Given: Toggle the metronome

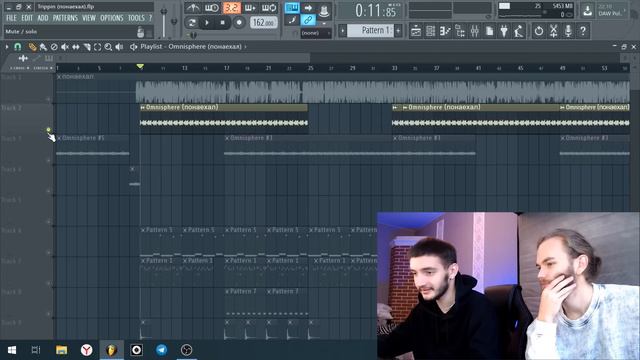Looking at the screenshot, I should click(193, 7).
